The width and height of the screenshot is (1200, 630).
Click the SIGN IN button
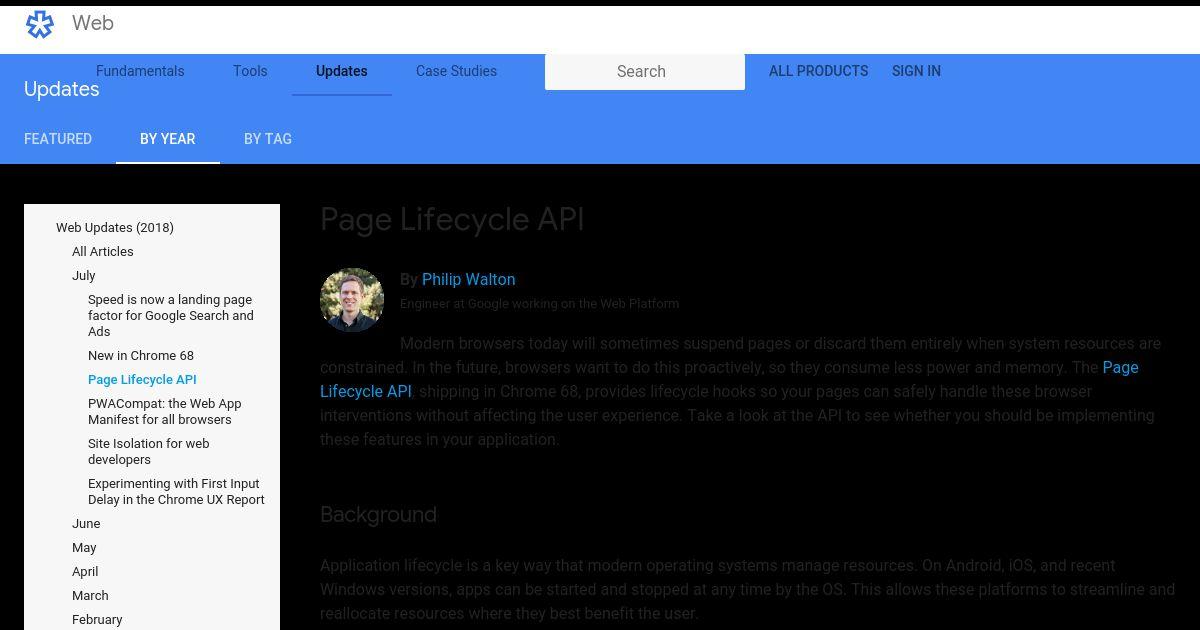916,71
